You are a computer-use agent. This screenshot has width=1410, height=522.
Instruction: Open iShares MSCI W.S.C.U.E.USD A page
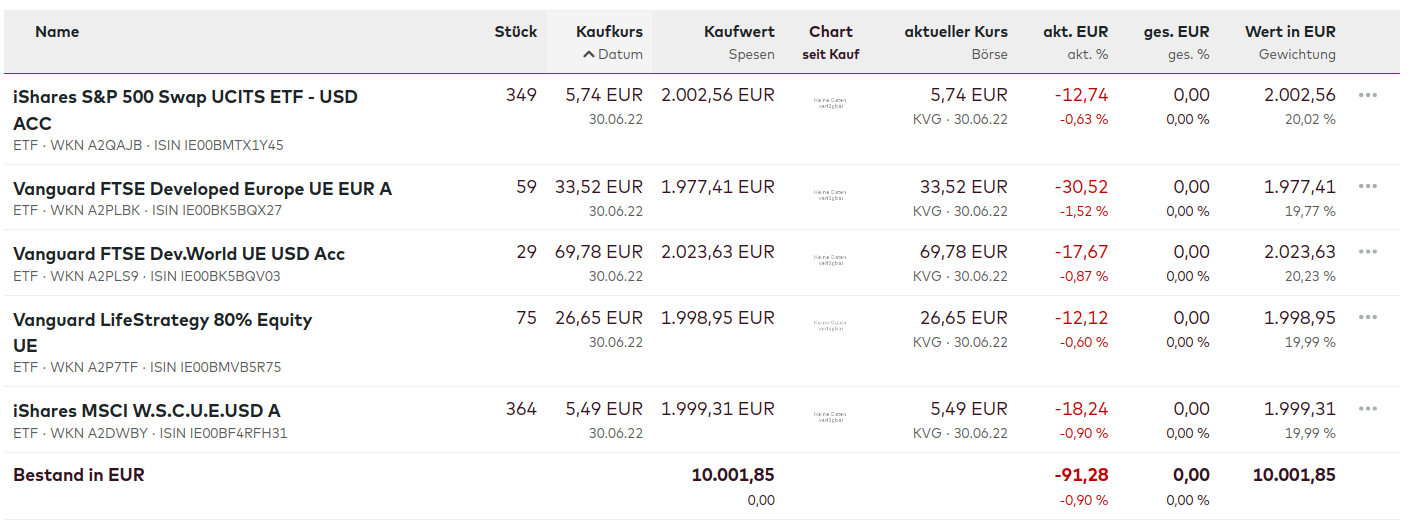[x=147, y=411]
